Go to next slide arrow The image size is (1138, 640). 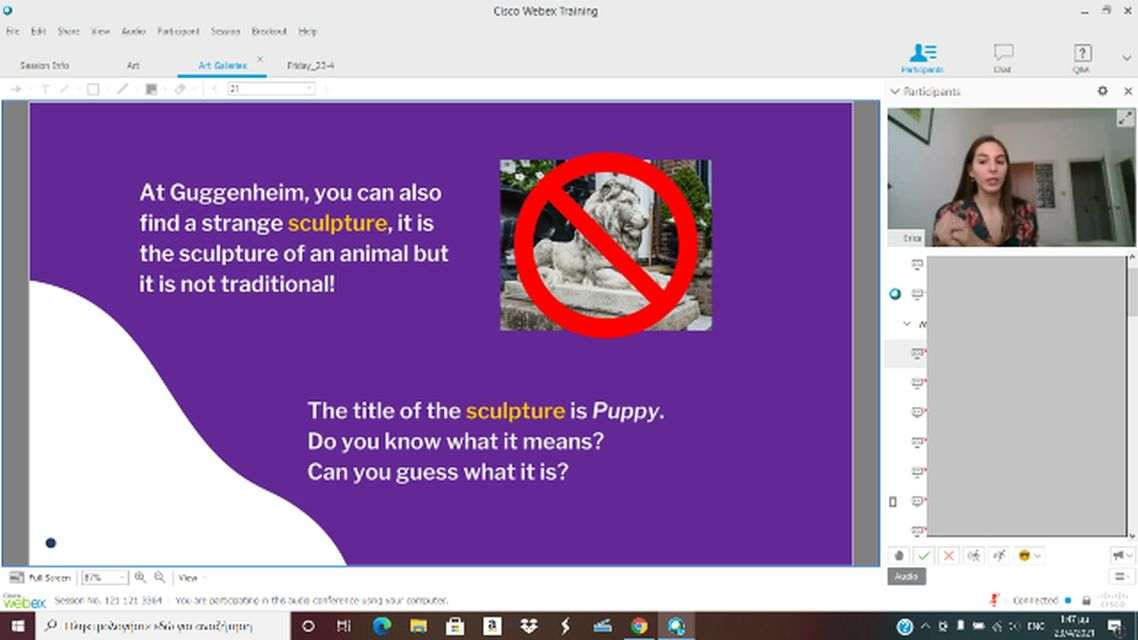(x=325, y=89)
